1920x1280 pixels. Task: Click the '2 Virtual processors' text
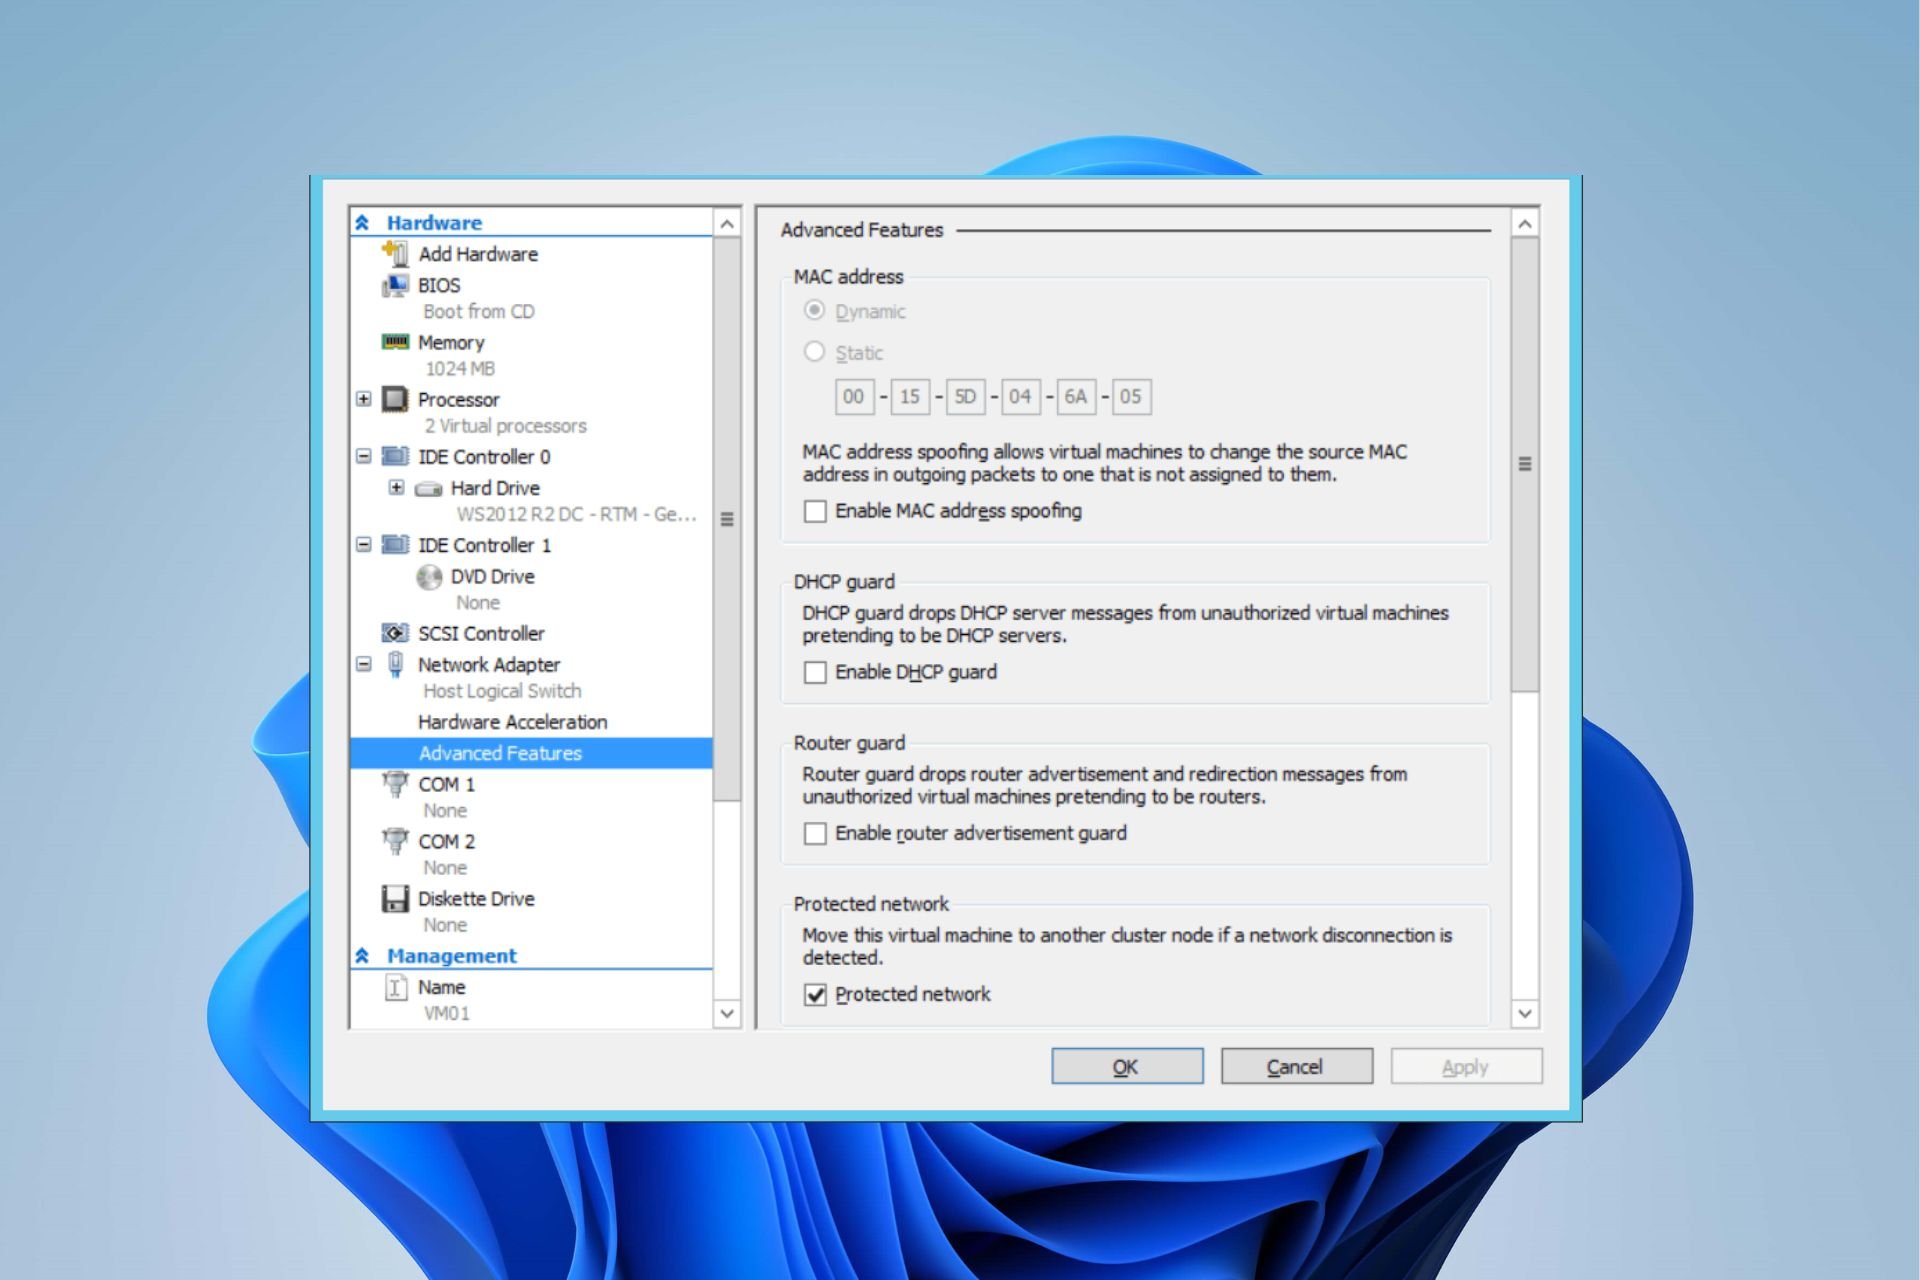point(505,425)
